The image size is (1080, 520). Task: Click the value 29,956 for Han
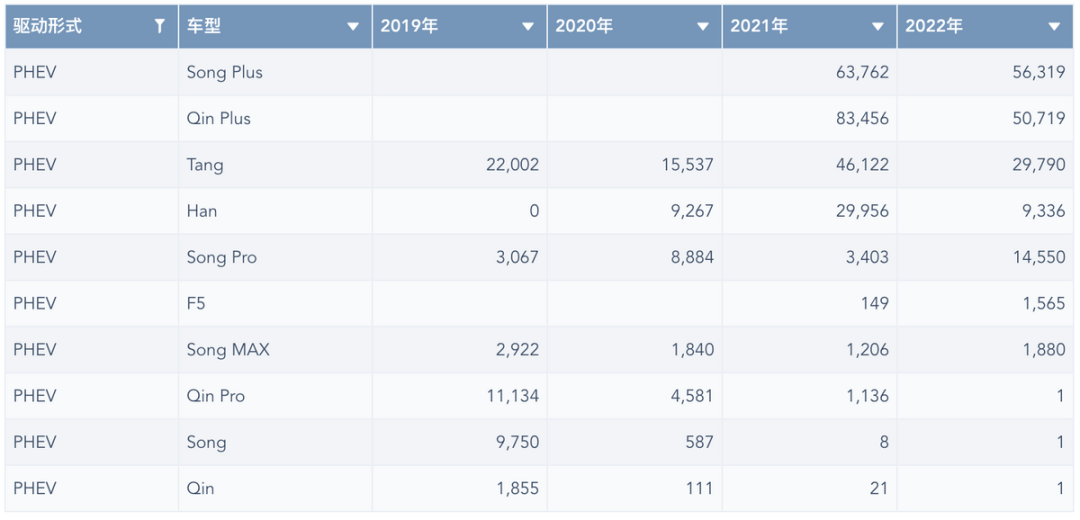tap(860, 211)
